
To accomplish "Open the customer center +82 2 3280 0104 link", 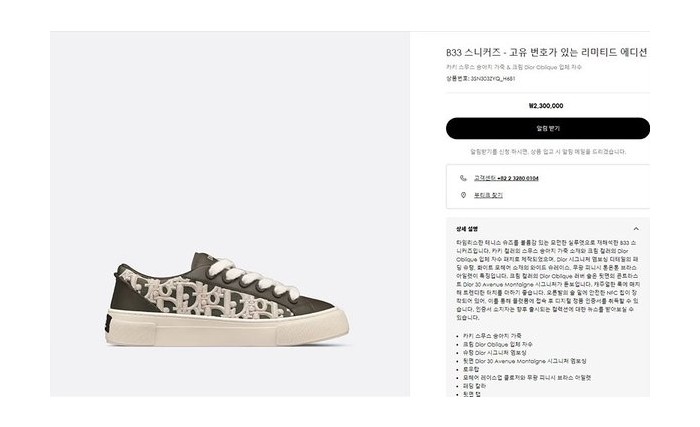I will 506,178.
